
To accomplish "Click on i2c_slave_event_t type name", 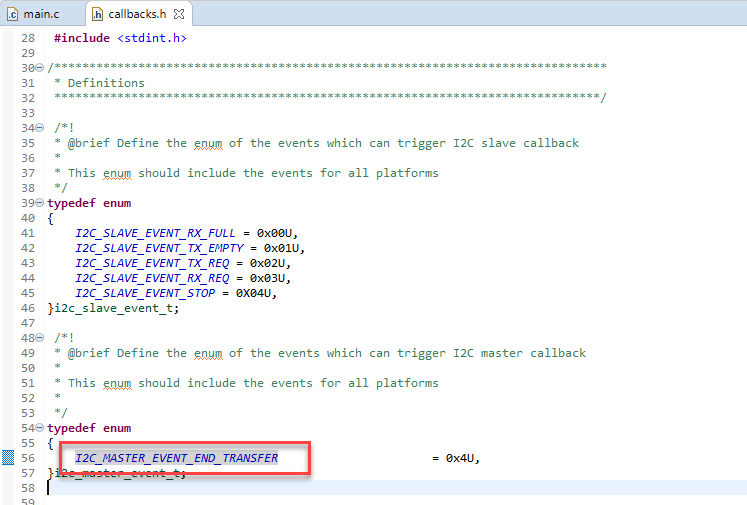I will (x=113, y=308).
